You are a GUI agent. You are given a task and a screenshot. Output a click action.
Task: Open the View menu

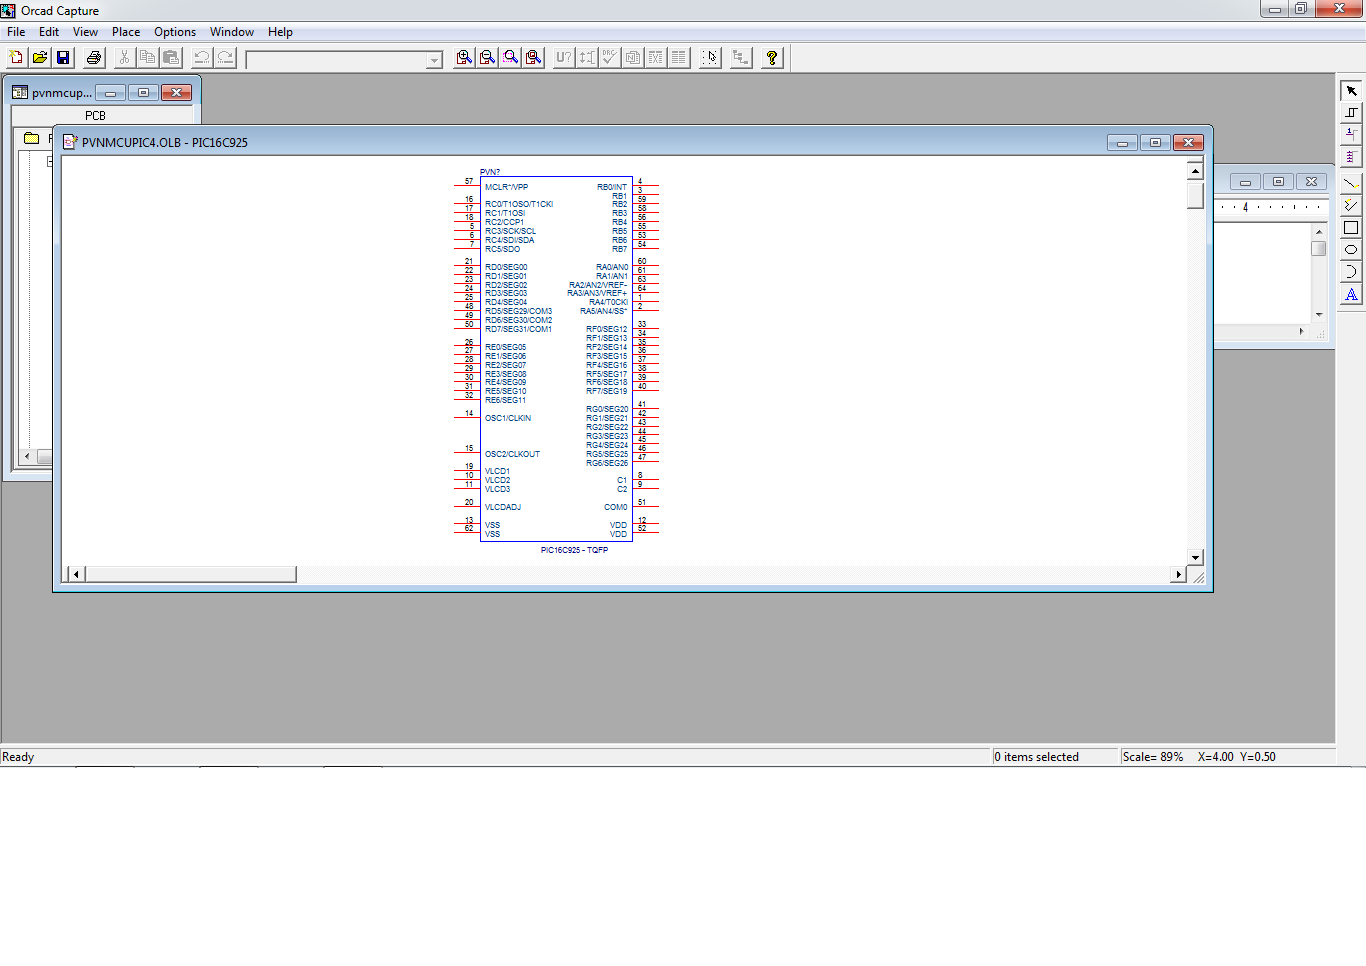85,32
